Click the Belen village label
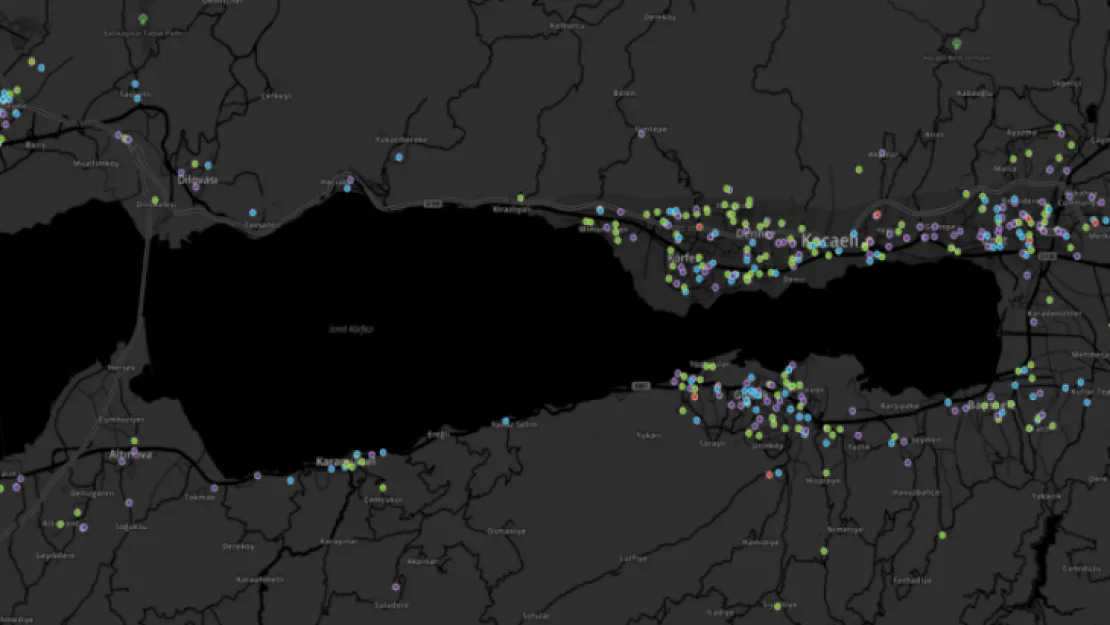Screen dimensions: 1110x625 point(624,93)
